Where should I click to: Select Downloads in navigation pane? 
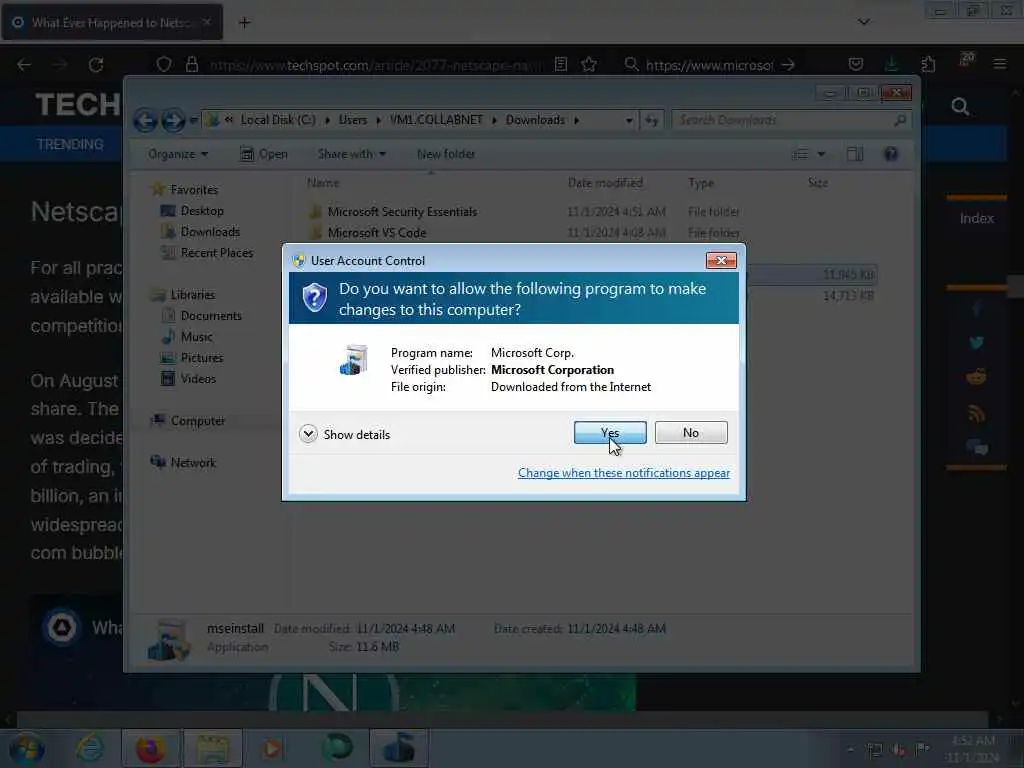[x=210, y=232]
